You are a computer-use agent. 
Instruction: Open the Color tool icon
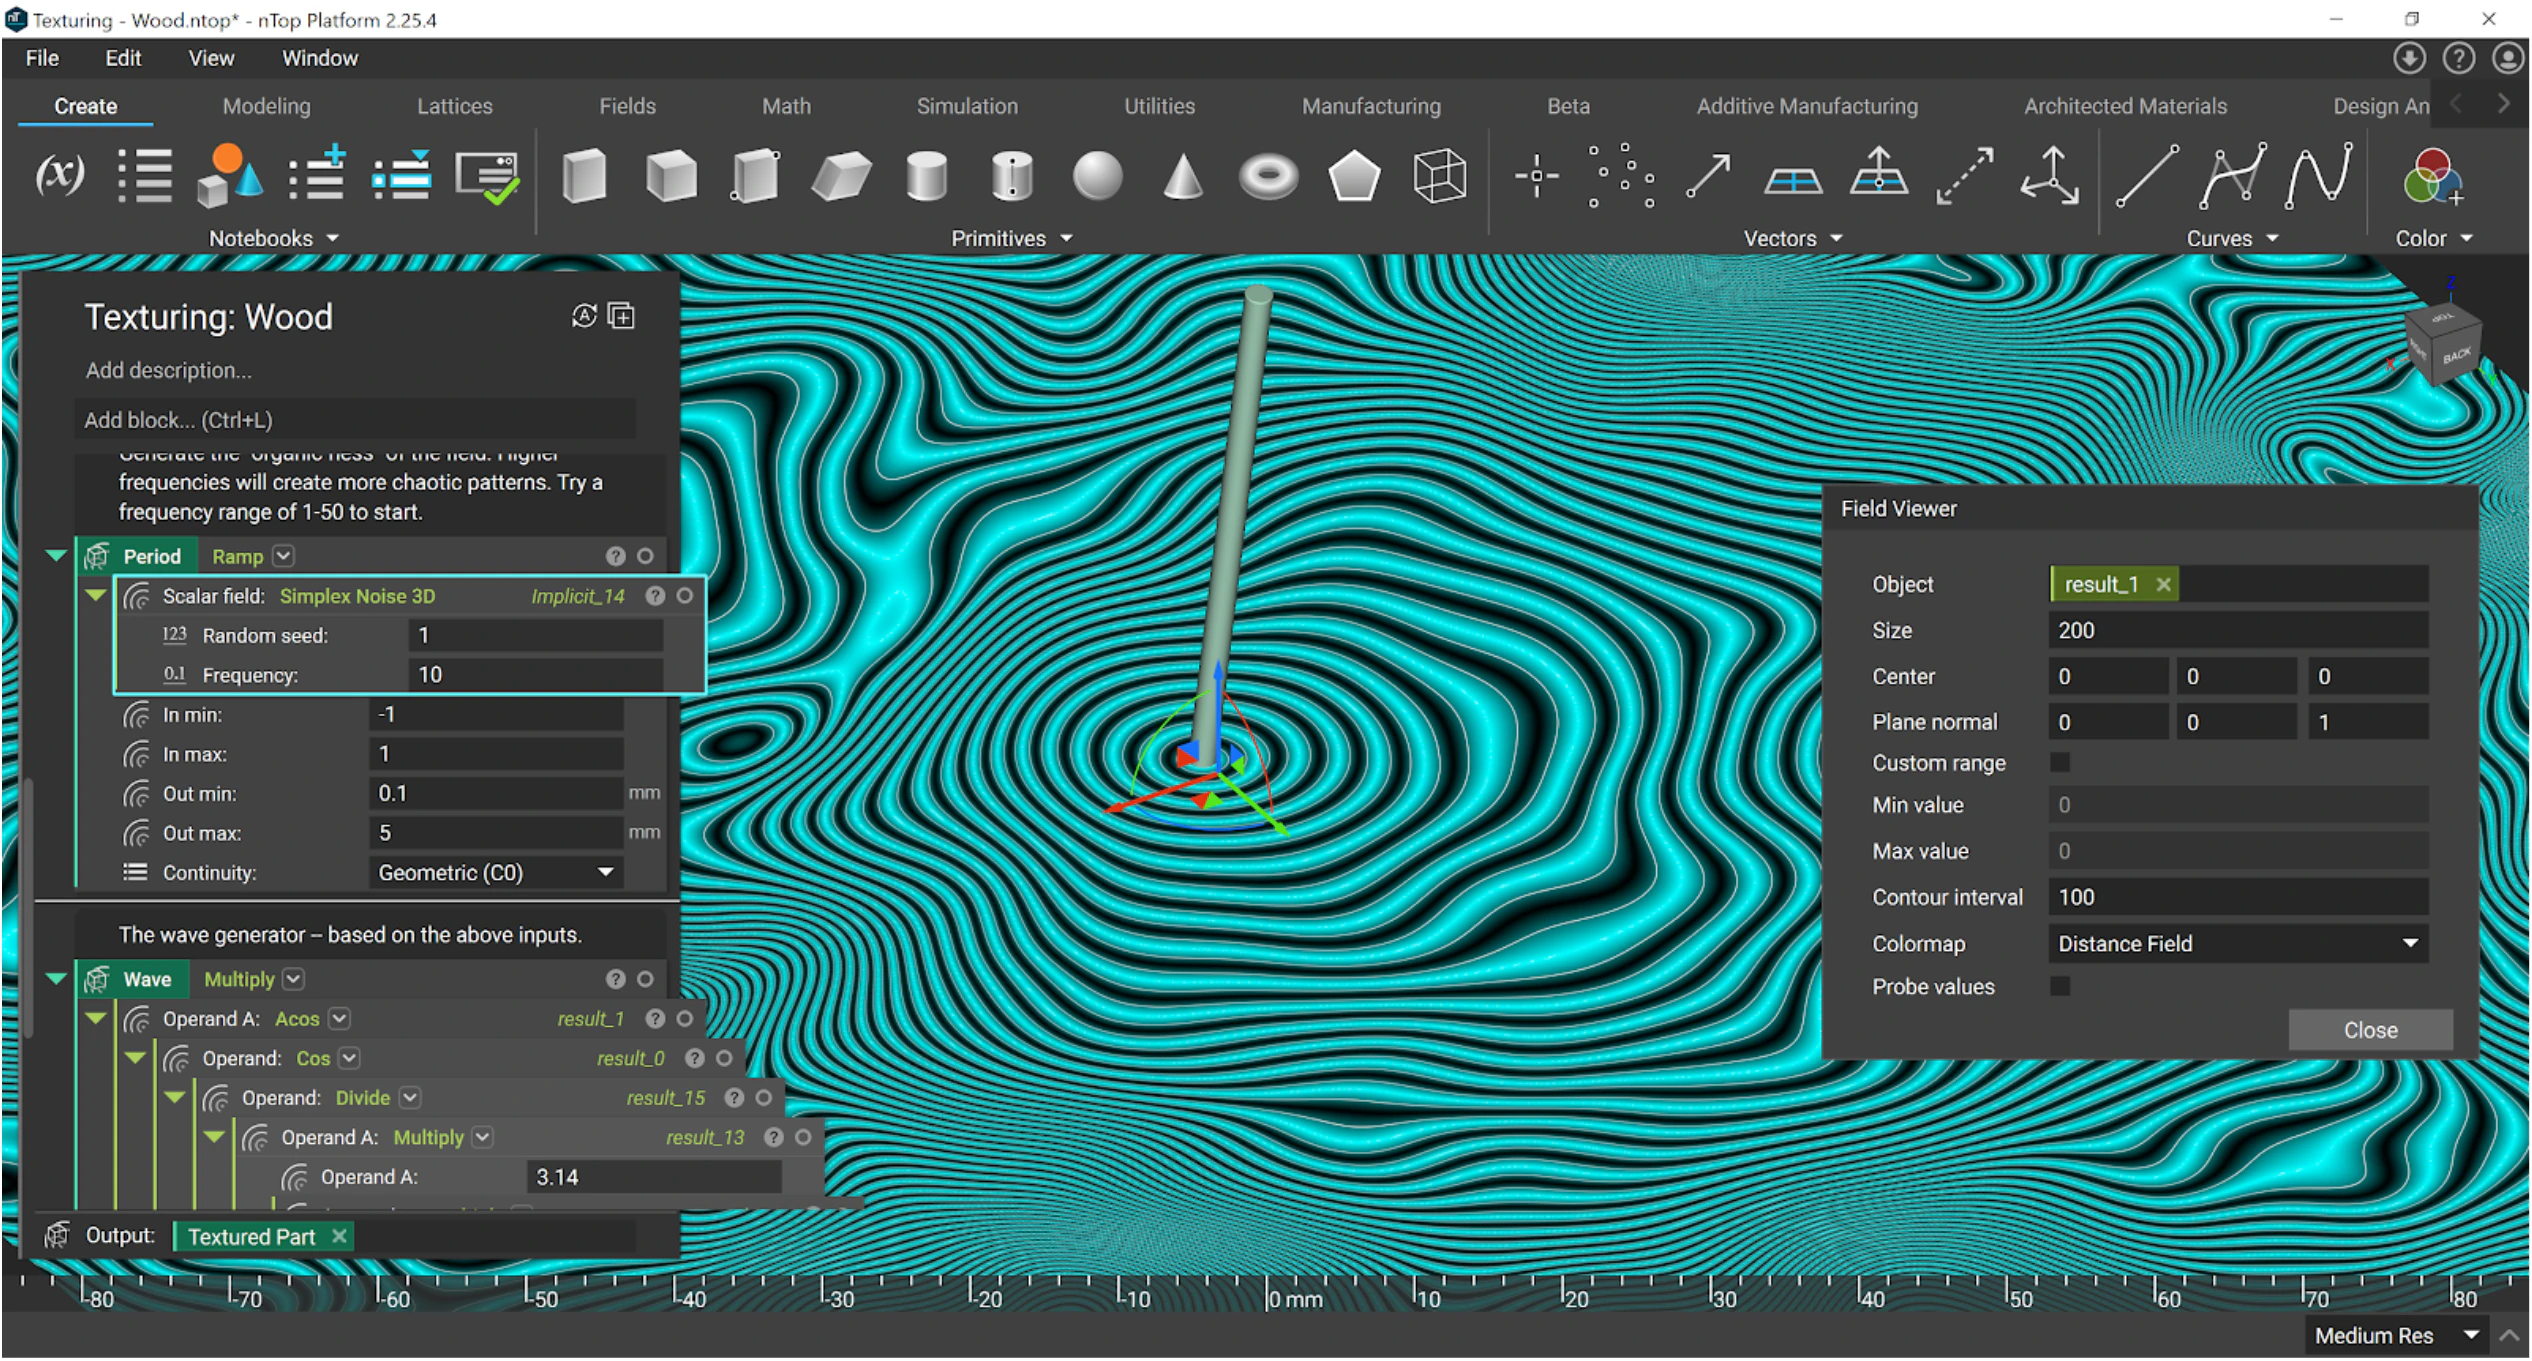pyautogui.click(x=2431, y=177)
